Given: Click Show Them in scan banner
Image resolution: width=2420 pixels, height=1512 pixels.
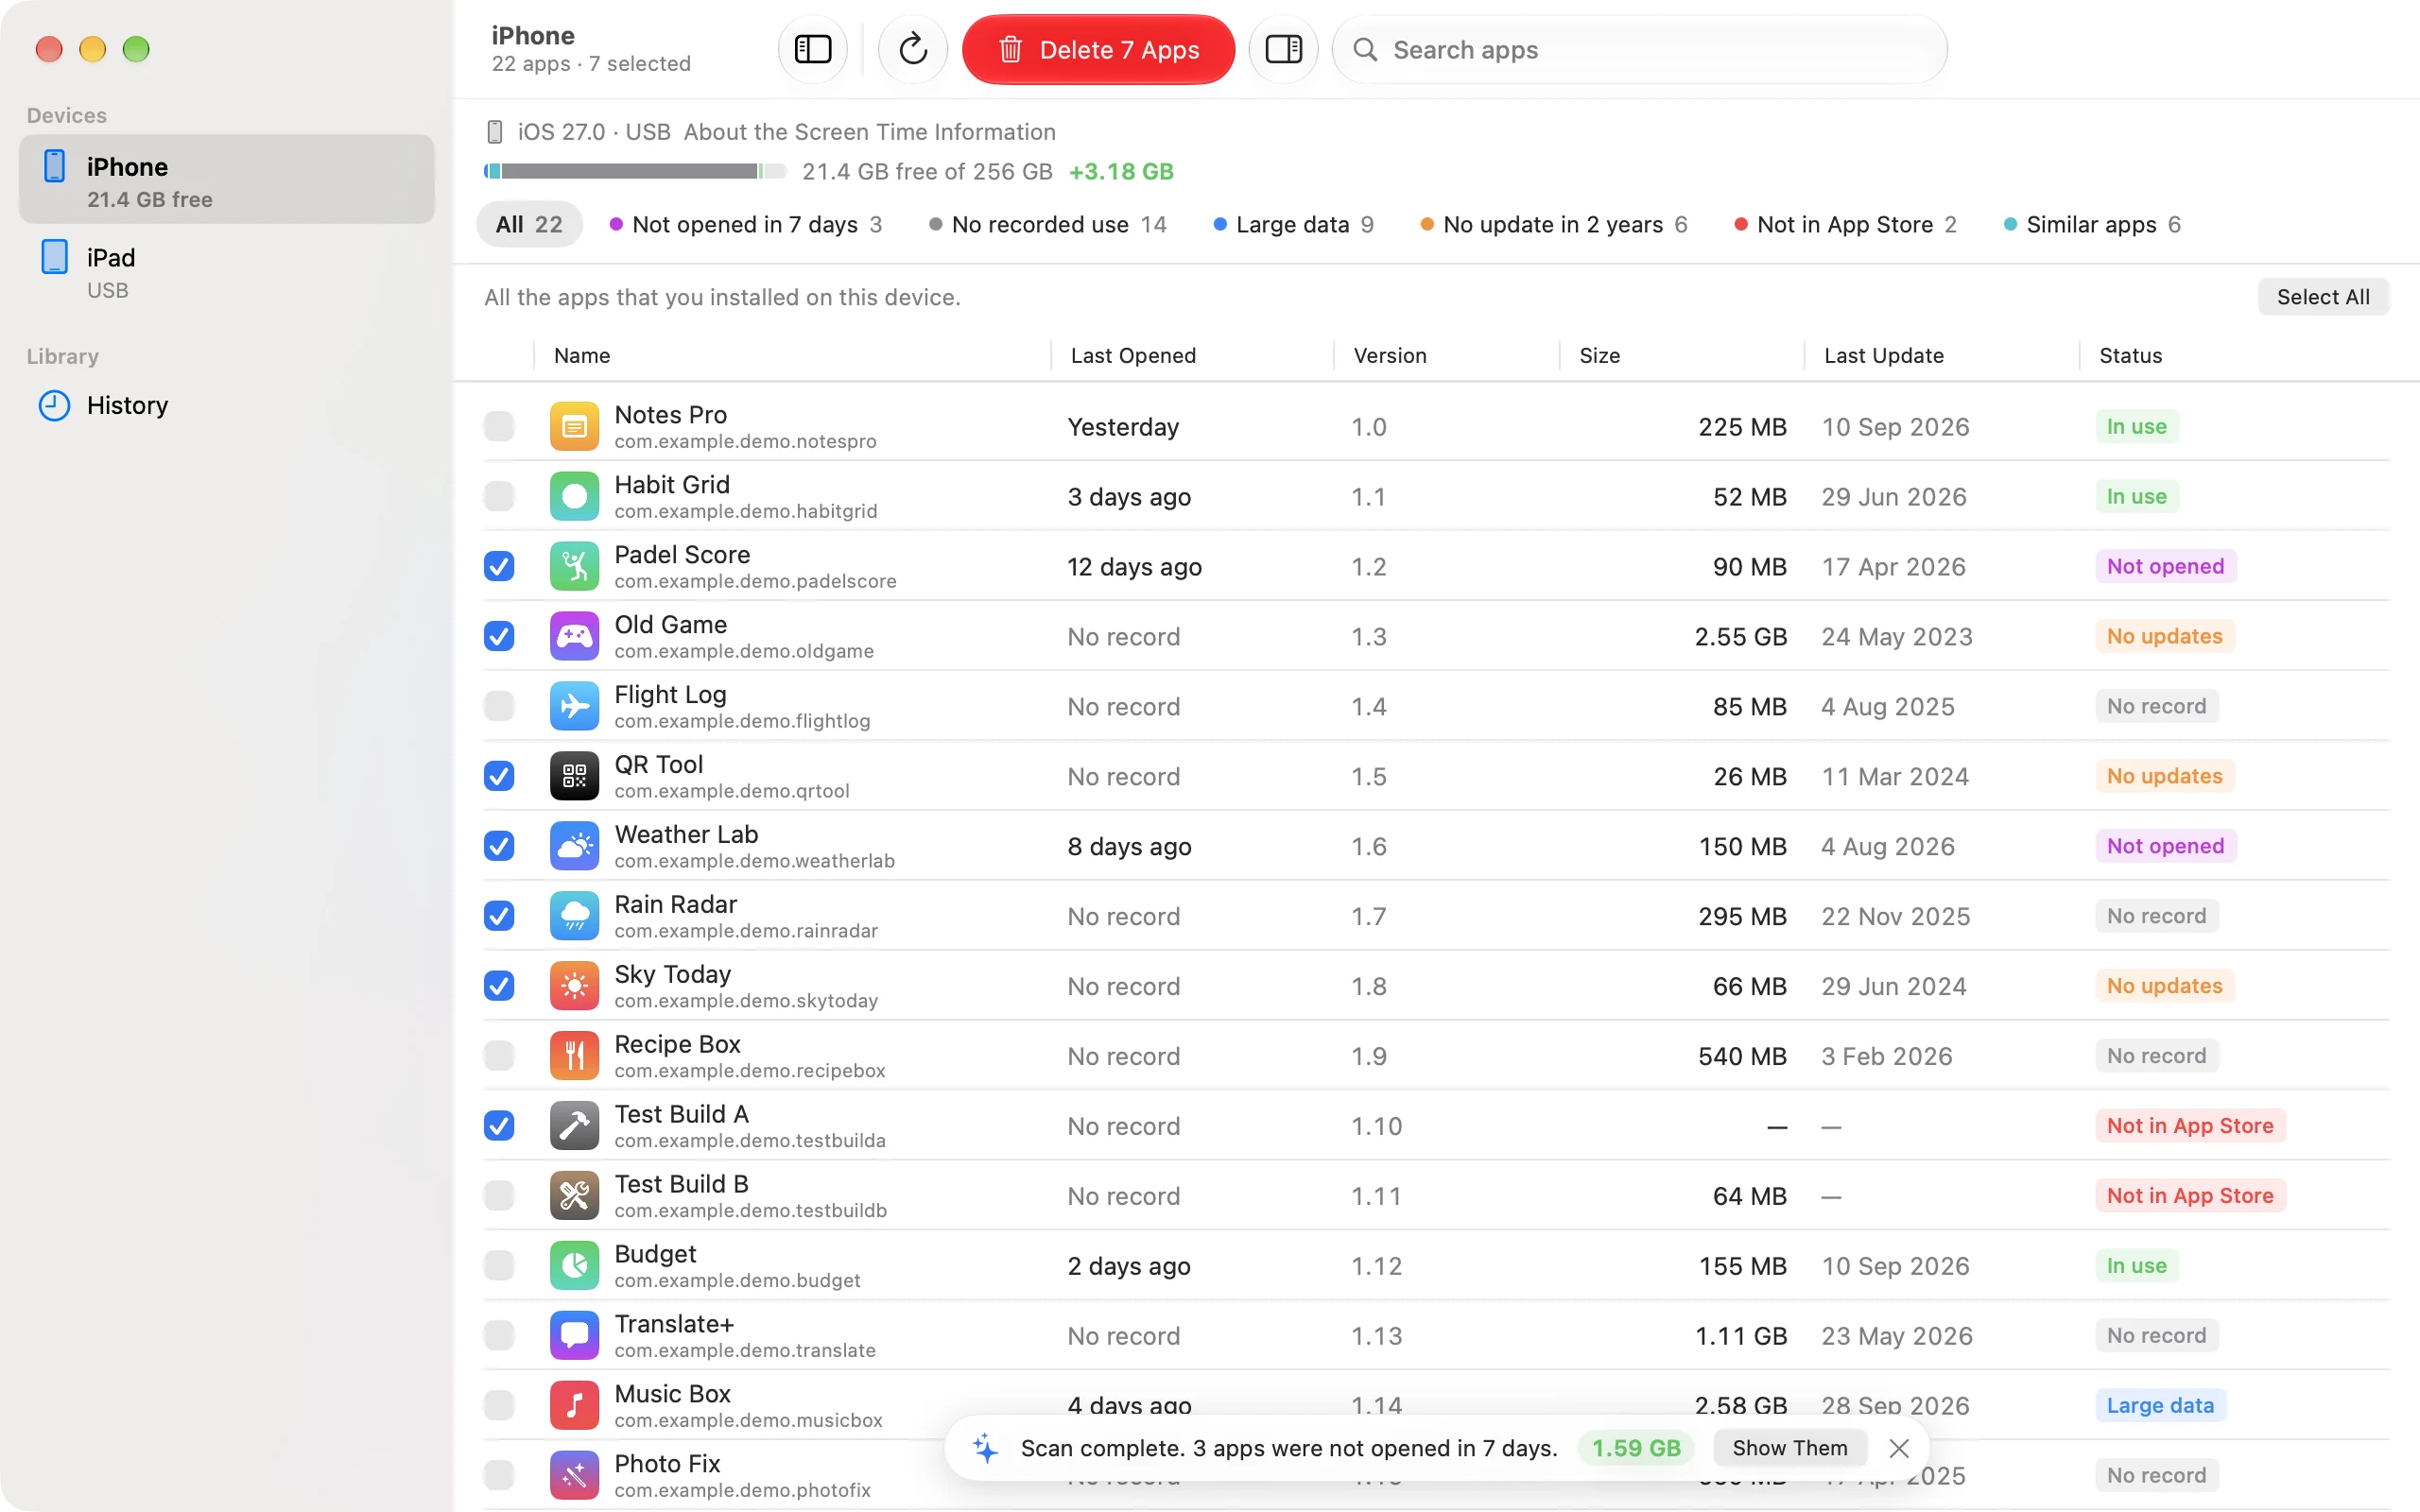Looking at the screenshot, I should pyautogui.click(x=1789, y=1448).
